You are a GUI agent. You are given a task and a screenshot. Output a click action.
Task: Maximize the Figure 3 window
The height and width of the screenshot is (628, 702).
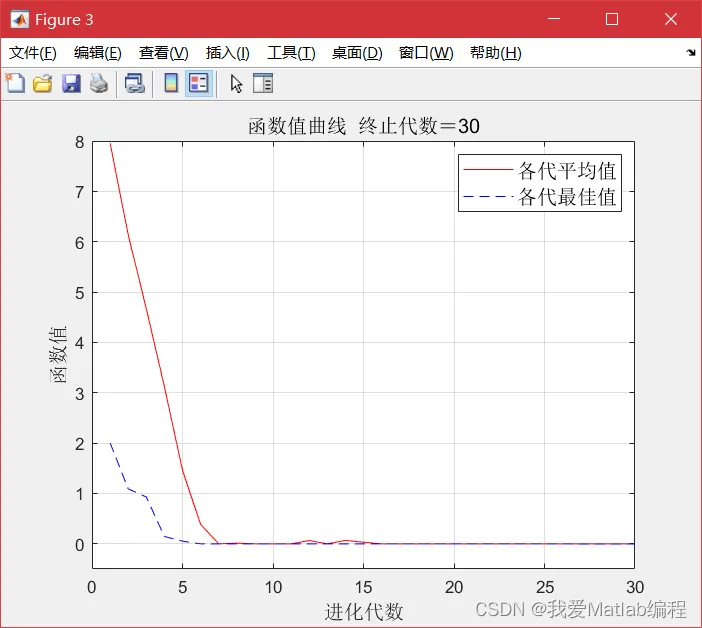pyautogui.click(x=612, y=19)
